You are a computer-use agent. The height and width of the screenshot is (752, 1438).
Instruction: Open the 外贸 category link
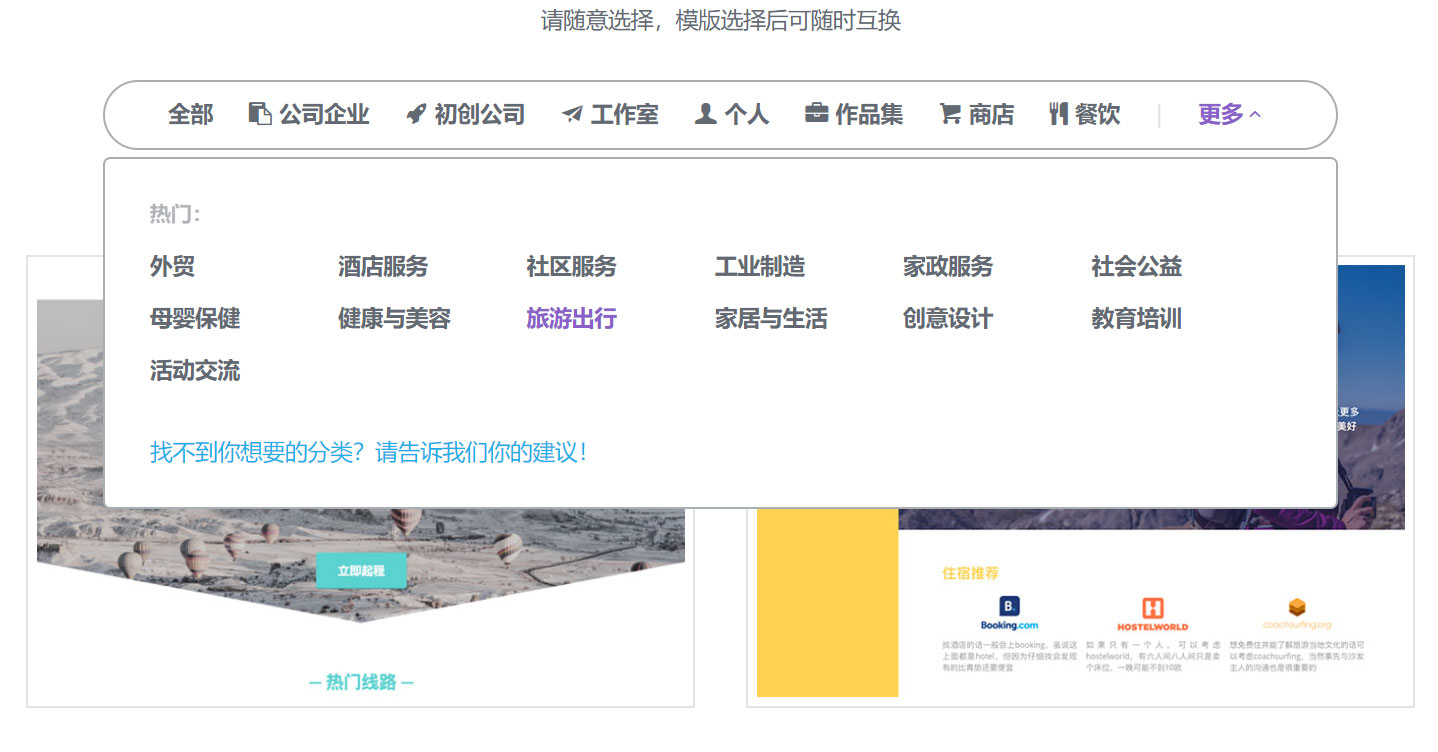(173, 267)
